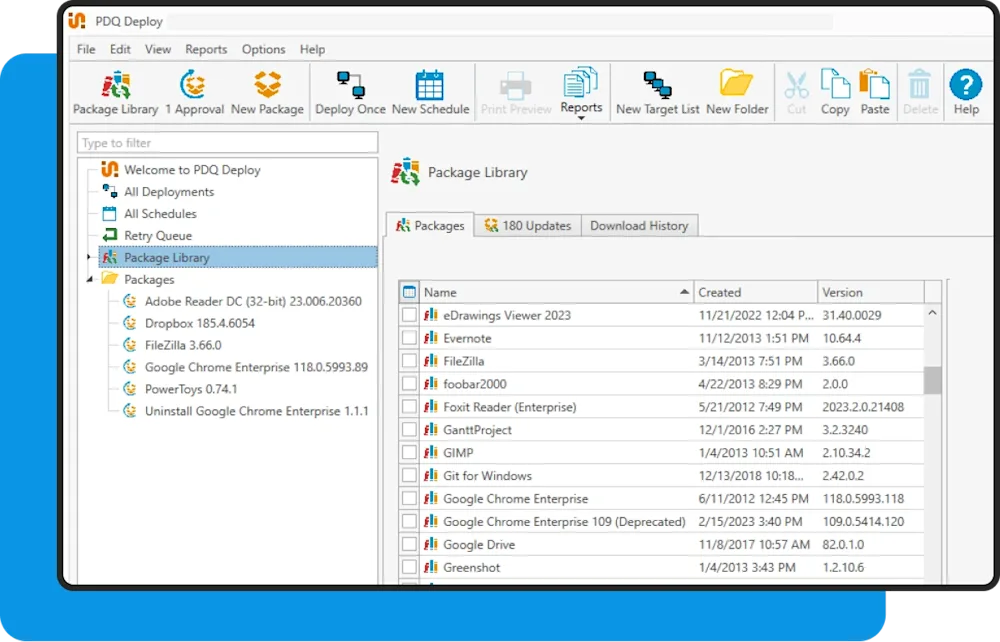Focus the Type to filter input field
1000x642 pixels.
click(228, 142)
